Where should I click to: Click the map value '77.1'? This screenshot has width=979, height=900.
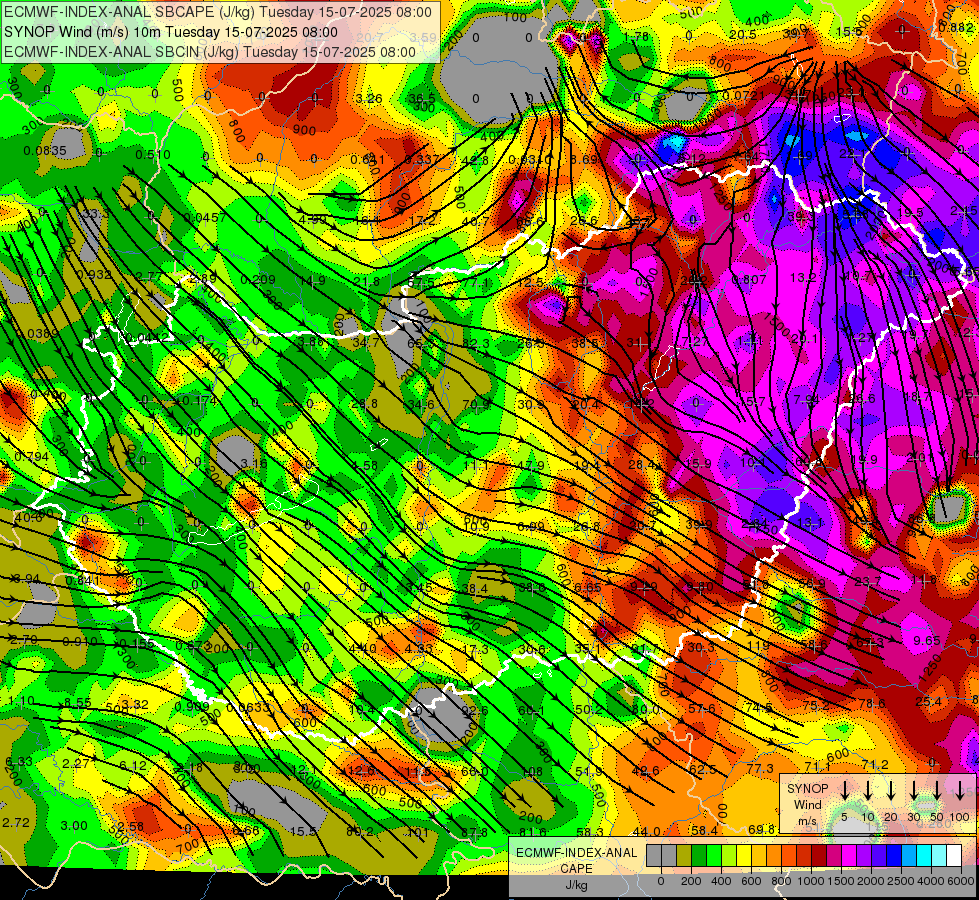point(476,282)
